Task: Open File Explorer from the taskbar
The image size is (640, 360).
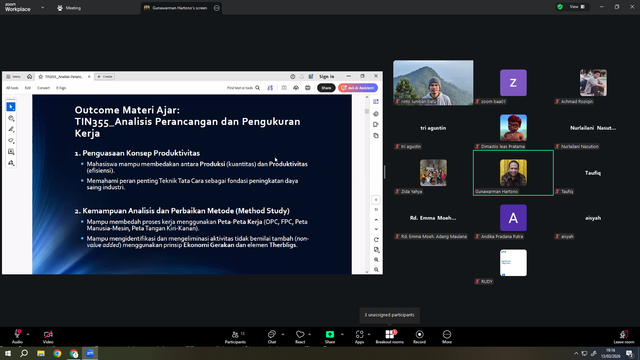Action: coord(41,353)
